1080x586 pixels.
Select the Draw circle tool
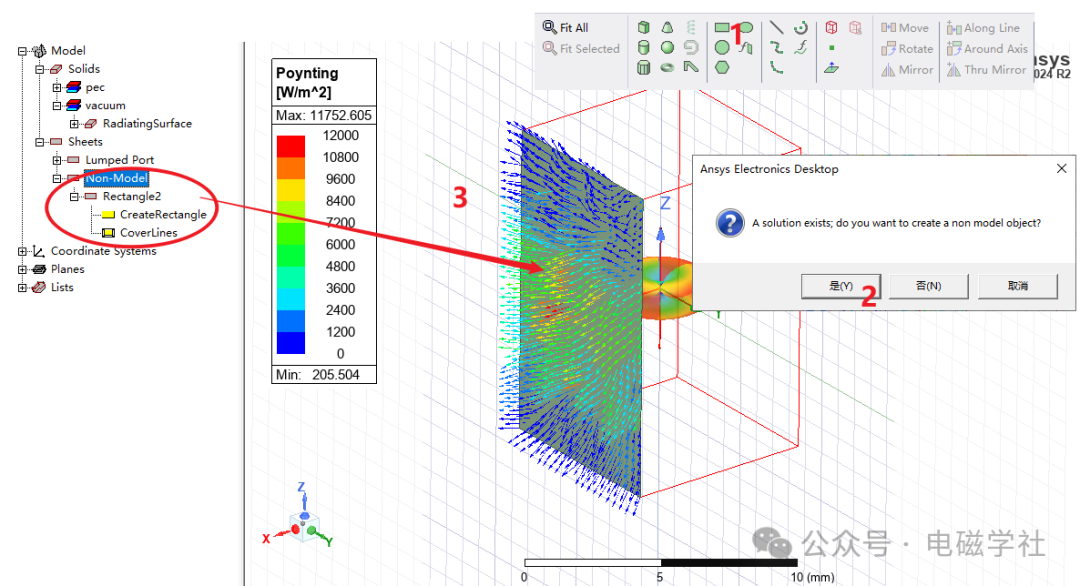[x=722, y=48]
